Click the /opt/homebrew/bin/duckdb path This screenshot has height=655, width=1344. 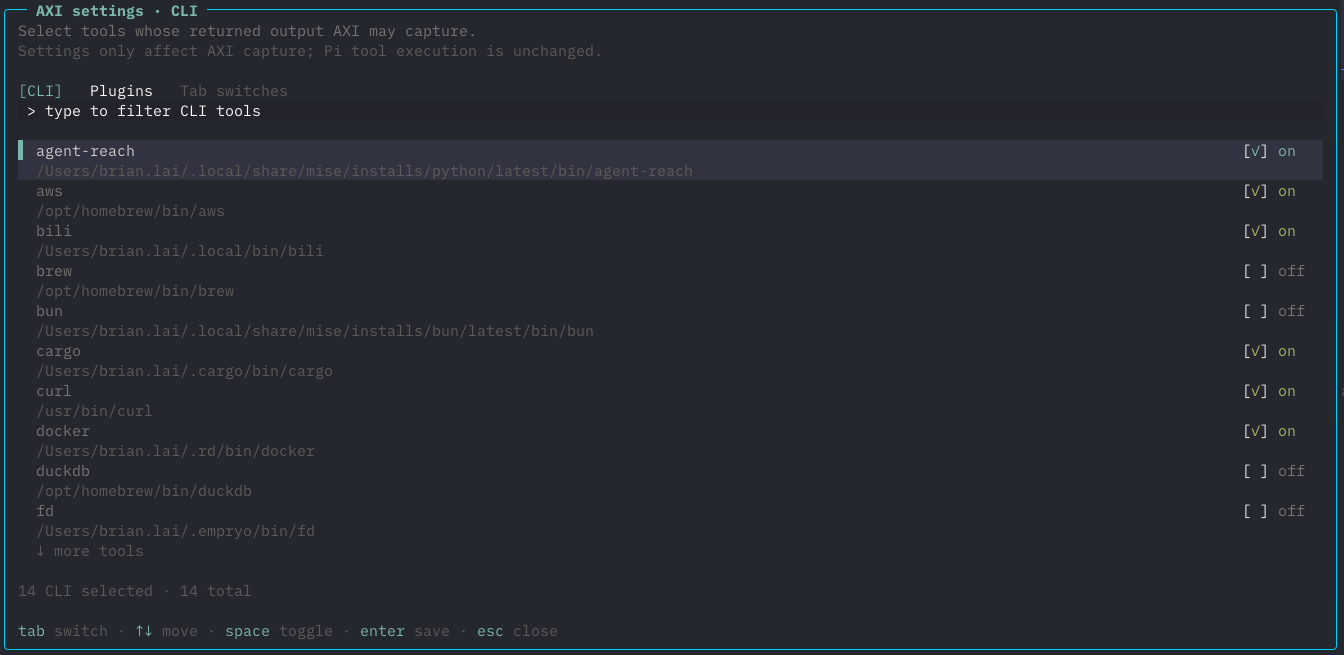click(144, 491)
